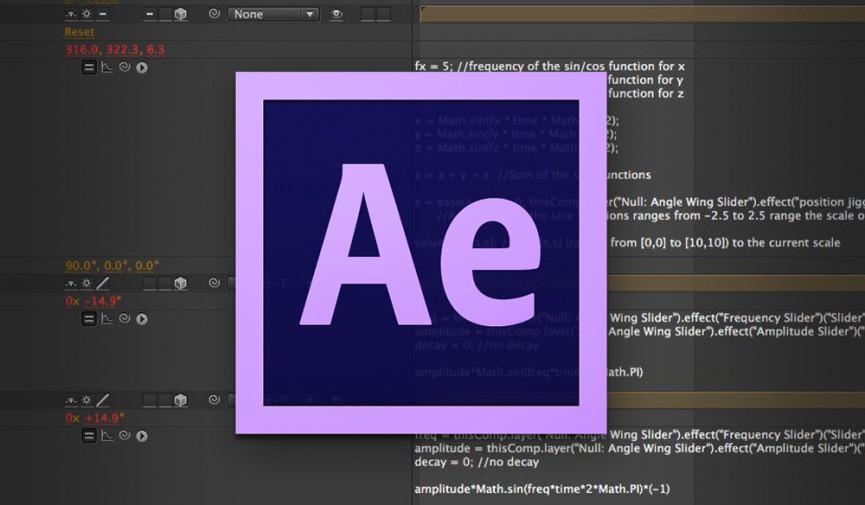Toggle first empty switch box above 0x -14.9°

click(149, 284)
